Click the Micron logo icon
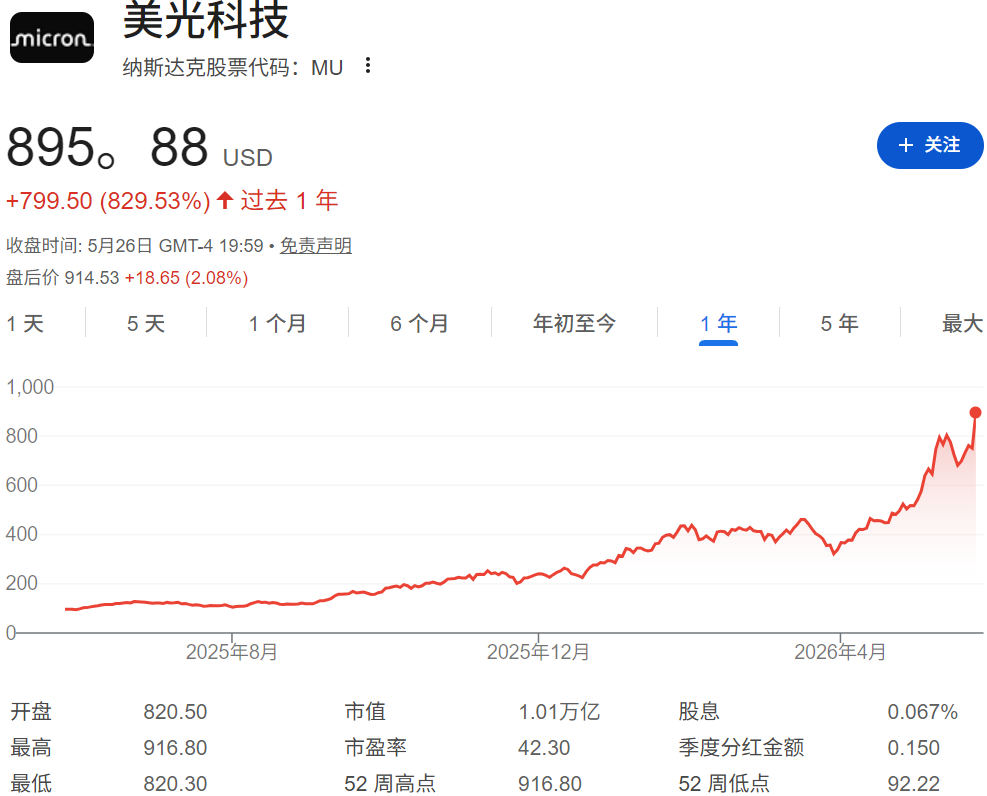The width and height of the screenshot is (987, 796). (52, 38)
